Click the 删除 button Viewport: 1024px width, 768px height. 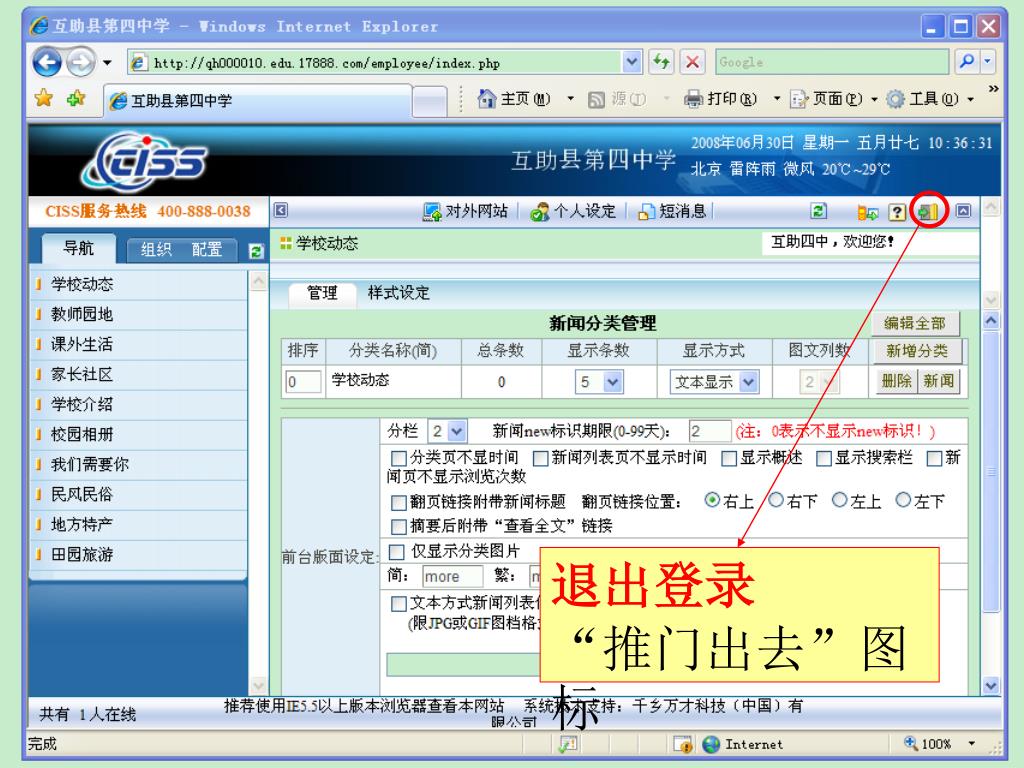(x=897, y=381)
